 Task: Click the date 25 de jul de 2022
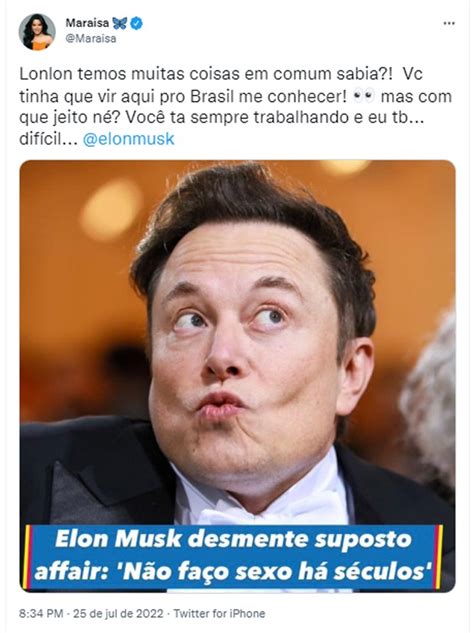pyautogui.click(x=118, y=614)
